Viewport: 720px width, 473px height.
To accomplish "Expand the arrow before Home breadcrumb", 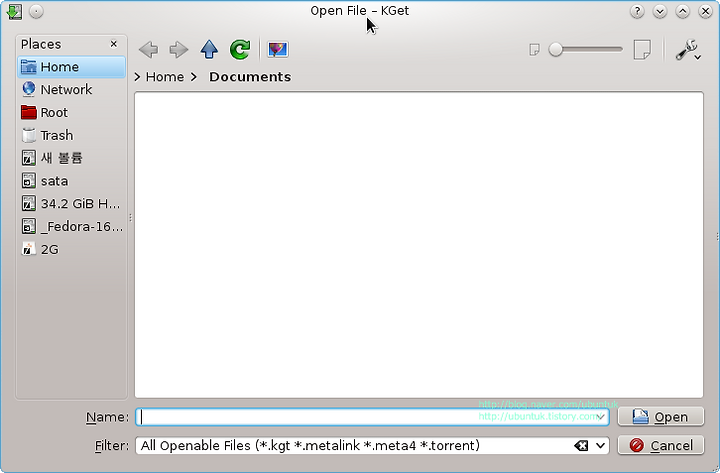I will point(137,77).
